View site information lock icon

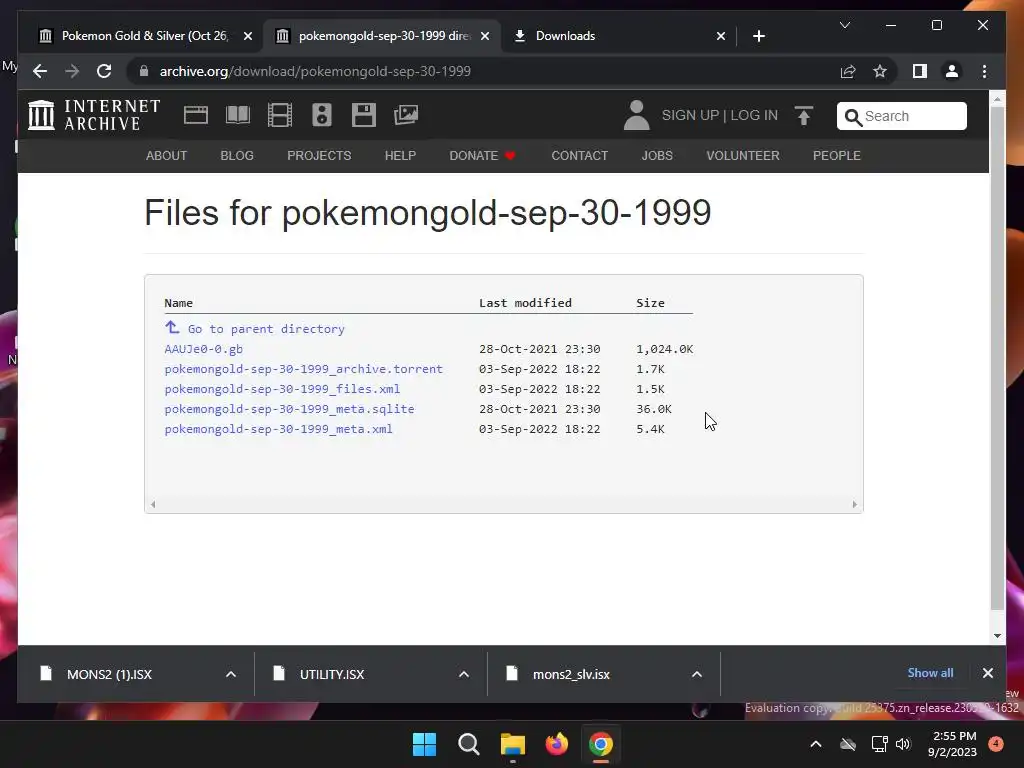pyautogui.click(x=144, y=71)
